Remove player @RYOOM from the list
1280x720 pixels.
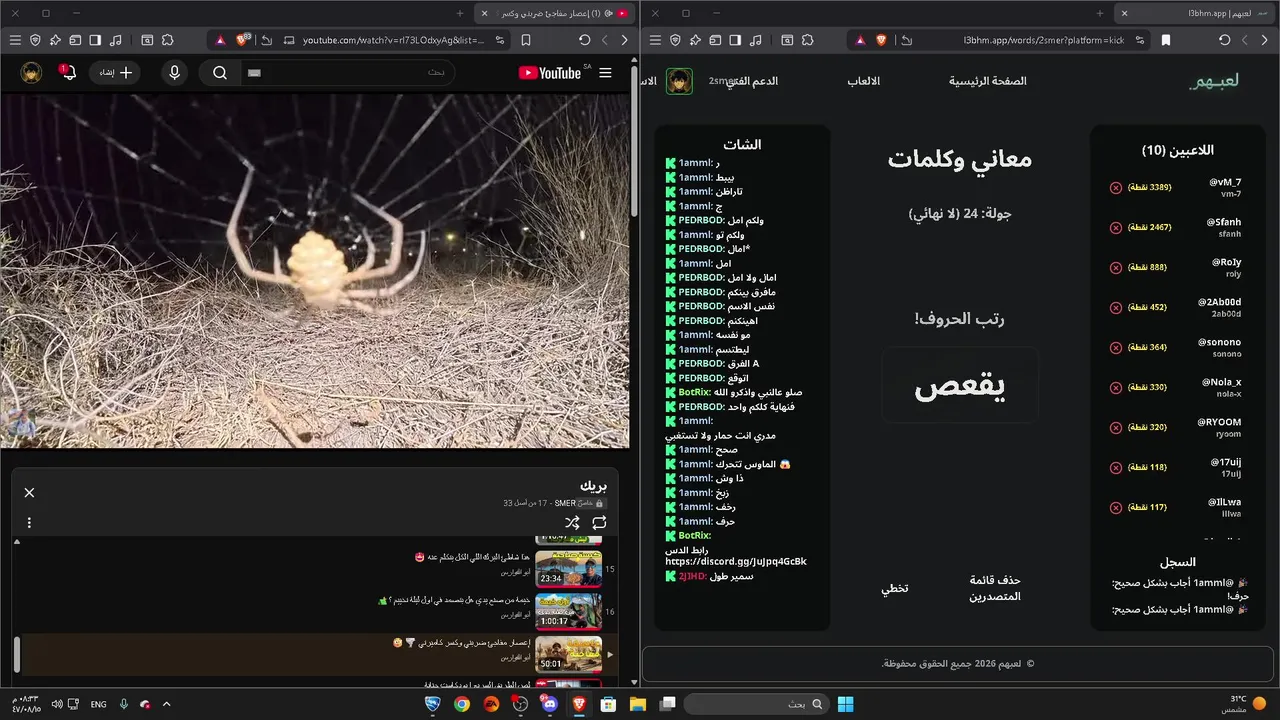tap(1116, 428)
